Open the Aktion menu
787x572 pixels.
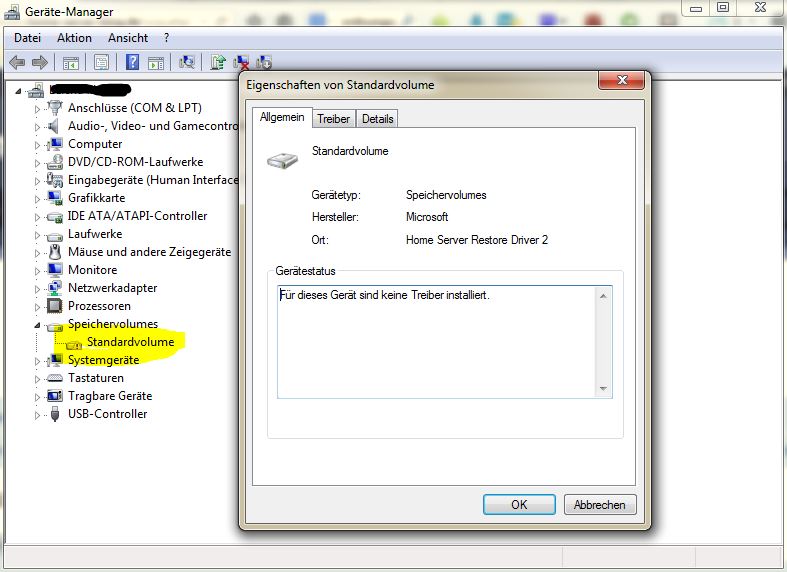pos(74,38)
